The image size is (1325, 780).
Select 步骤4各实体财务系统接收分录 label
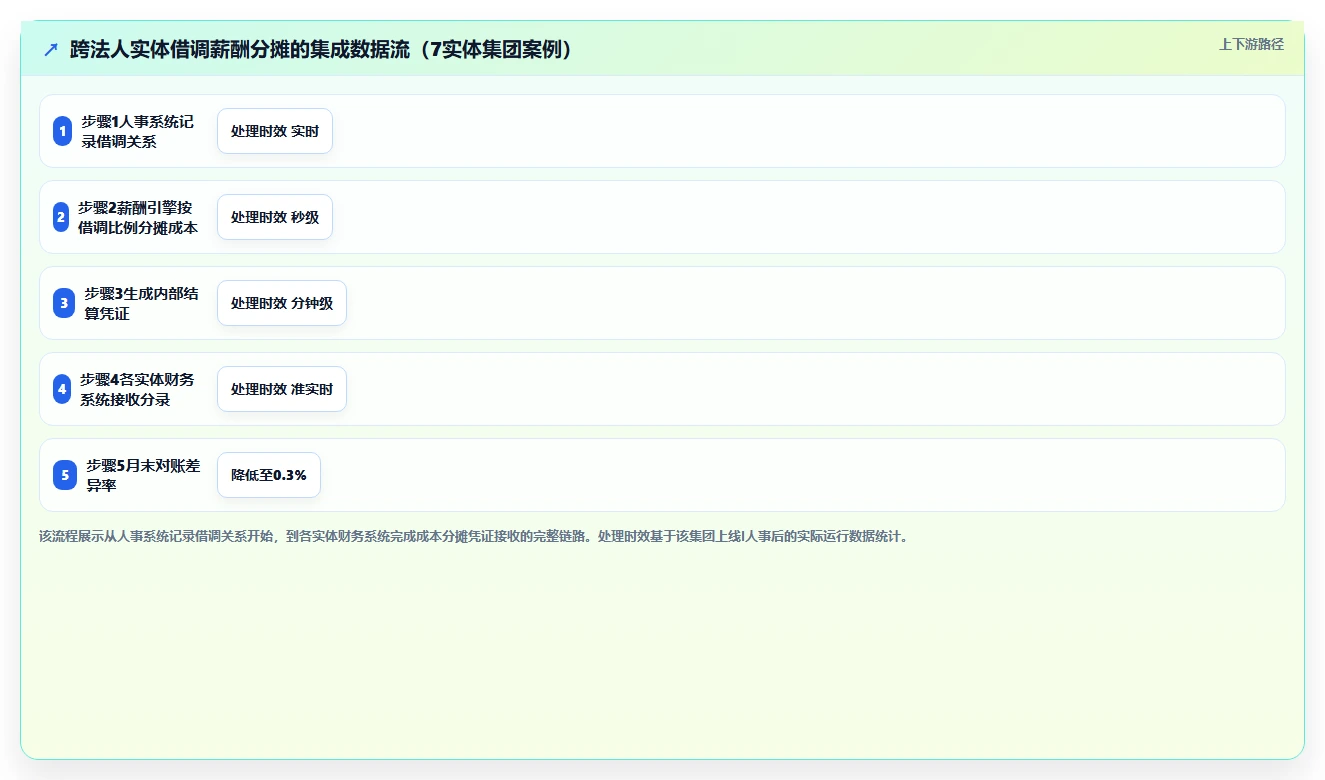tap(138, 389)
